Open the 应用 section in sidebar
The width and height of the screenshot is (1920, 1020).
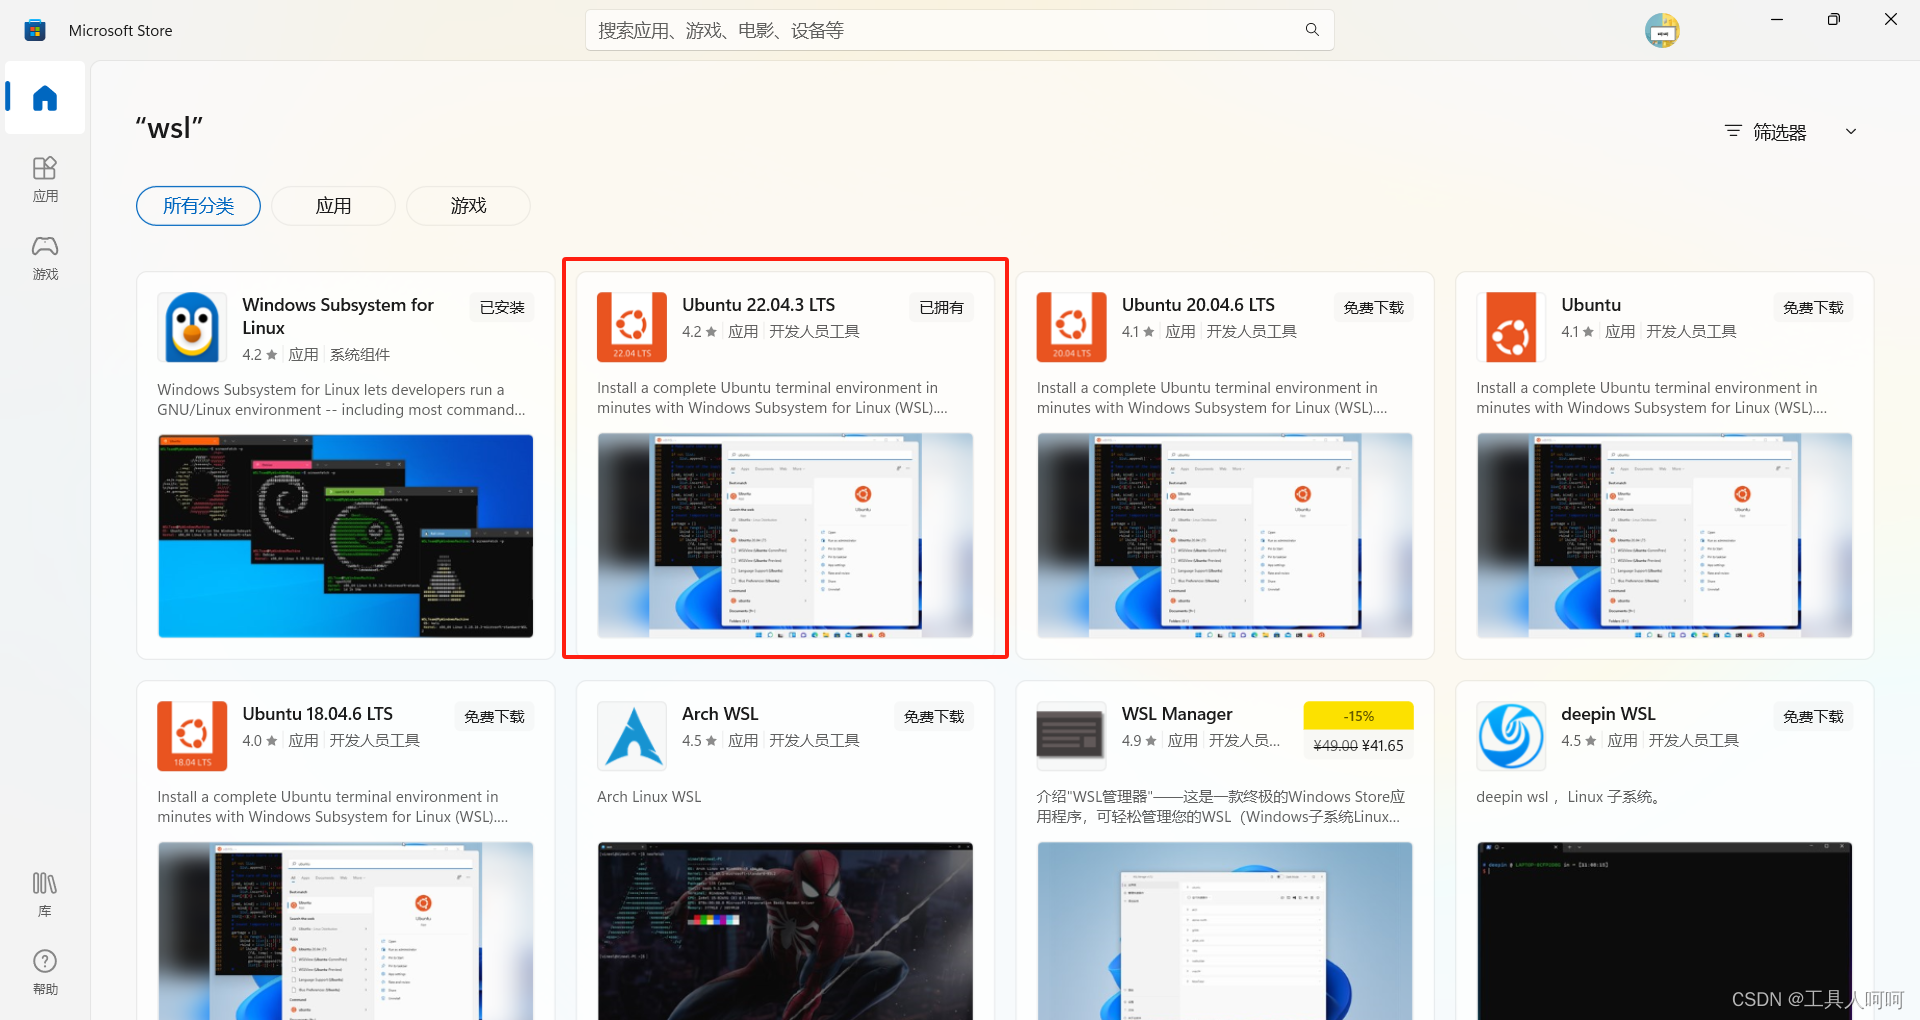tap(45, 179)
